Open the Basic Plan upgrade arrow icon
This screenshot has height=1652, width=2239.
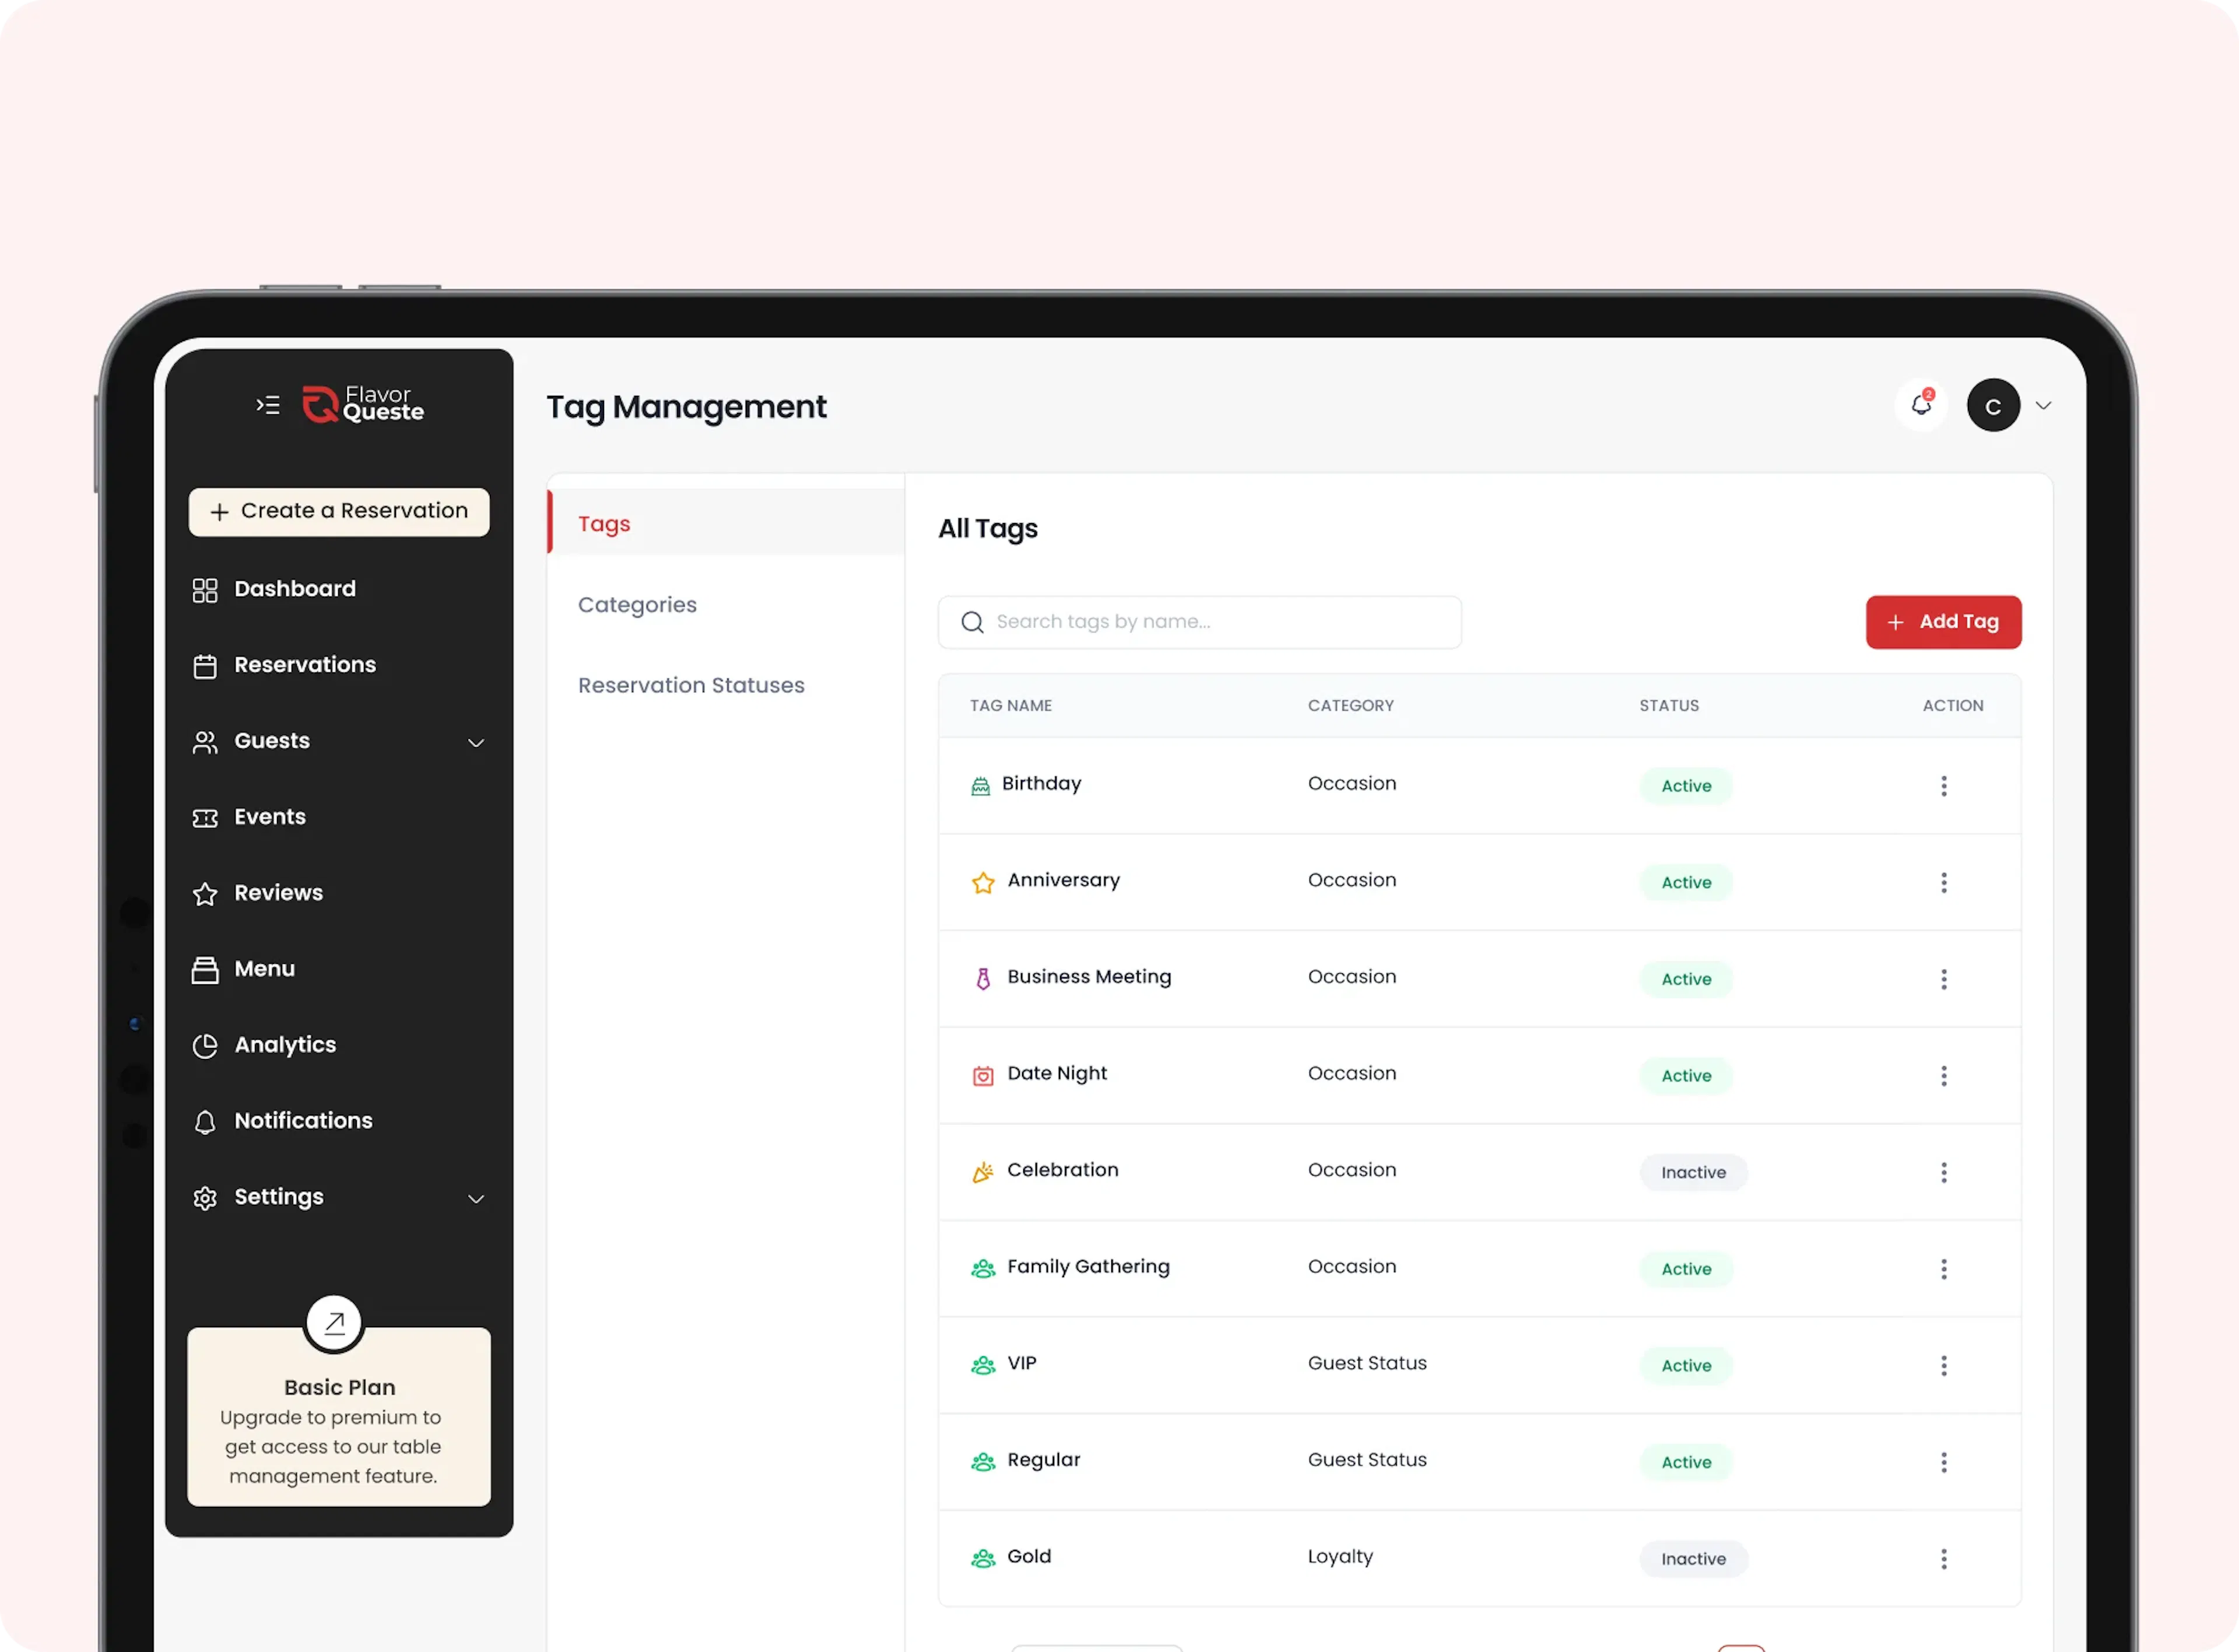point(334,1323)
